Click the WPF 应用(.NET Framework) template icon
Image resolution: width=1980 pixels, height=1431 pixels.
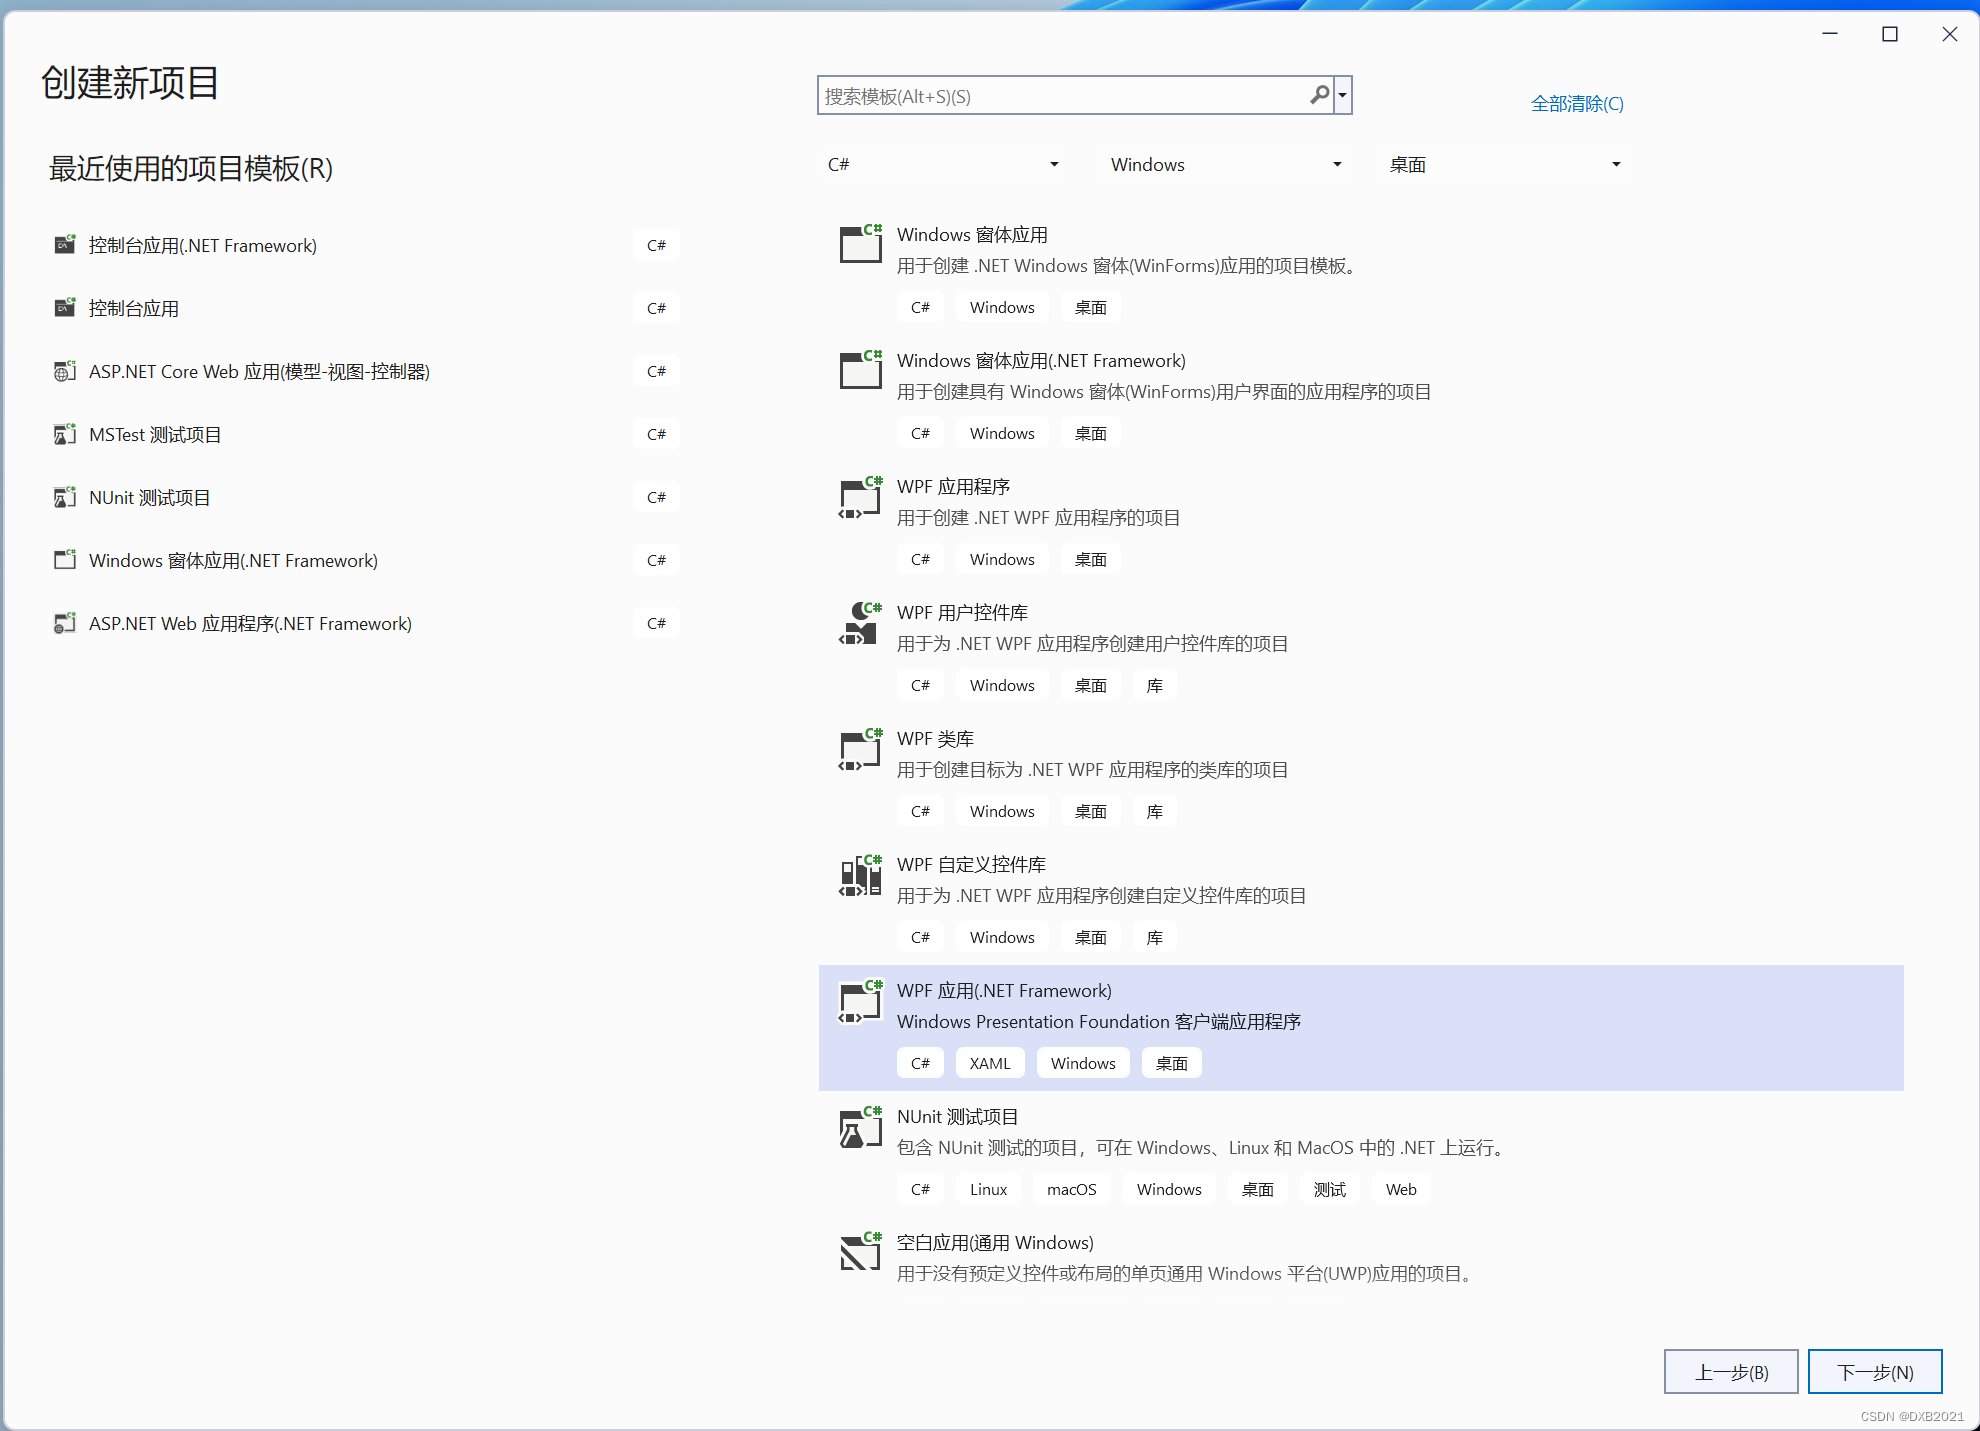click(861, 1001)
